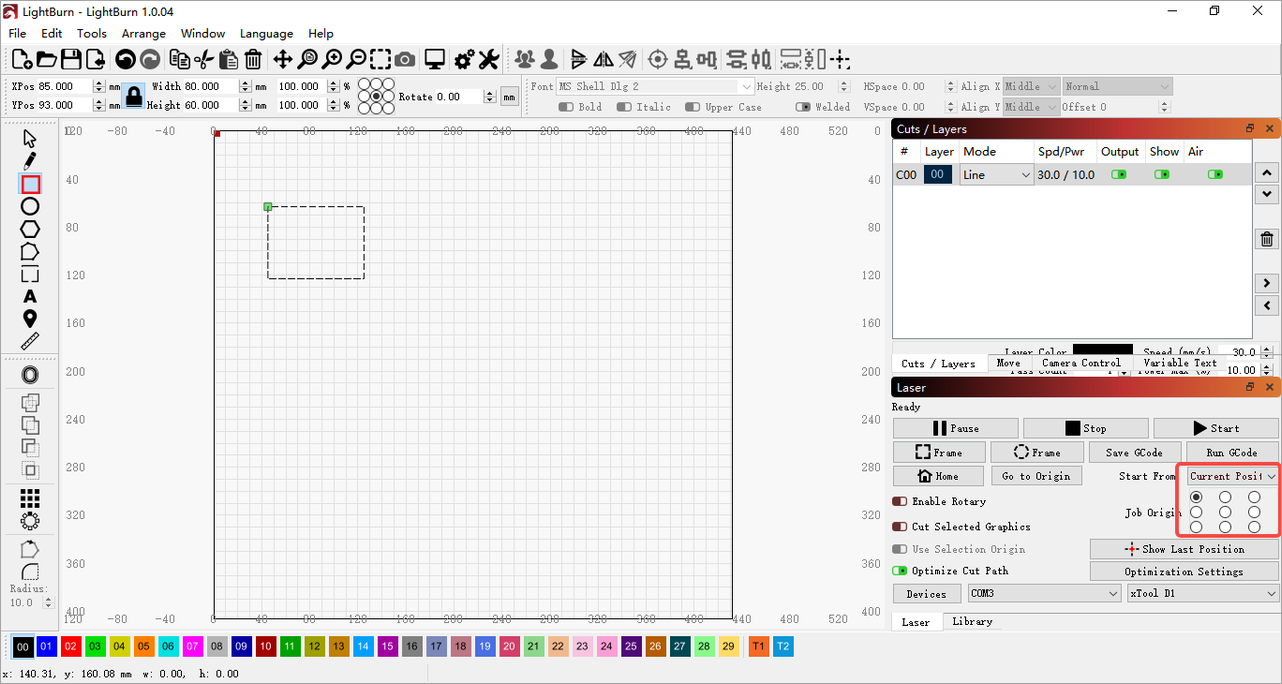The width and height of the screenshot is (1282, 684).
Task: Click the Undo arrow icon
Action: pos(125,60)
